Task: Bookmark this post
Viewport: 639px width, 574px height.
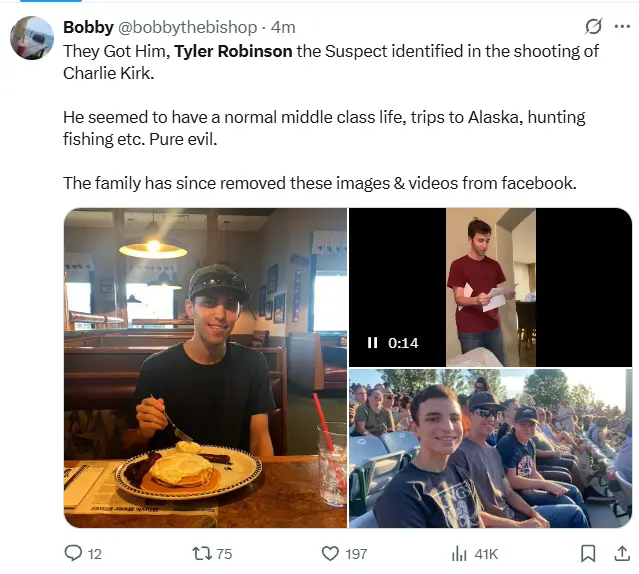Action: click(589, 553)
